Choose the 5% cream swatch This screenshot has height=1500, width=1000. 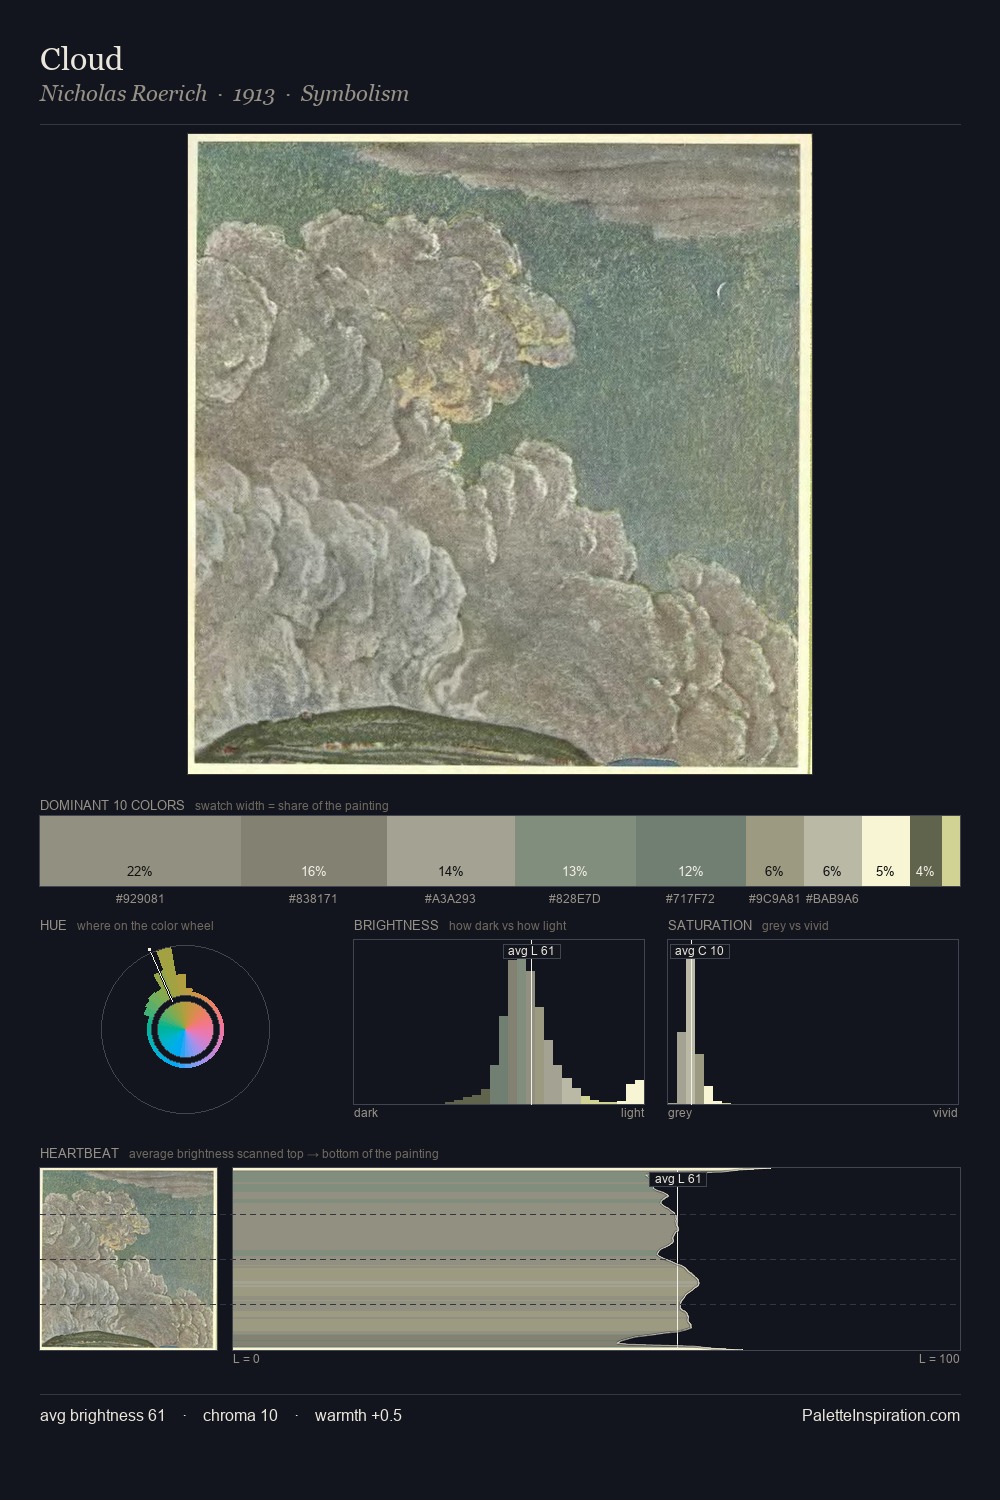click(886, 851)
